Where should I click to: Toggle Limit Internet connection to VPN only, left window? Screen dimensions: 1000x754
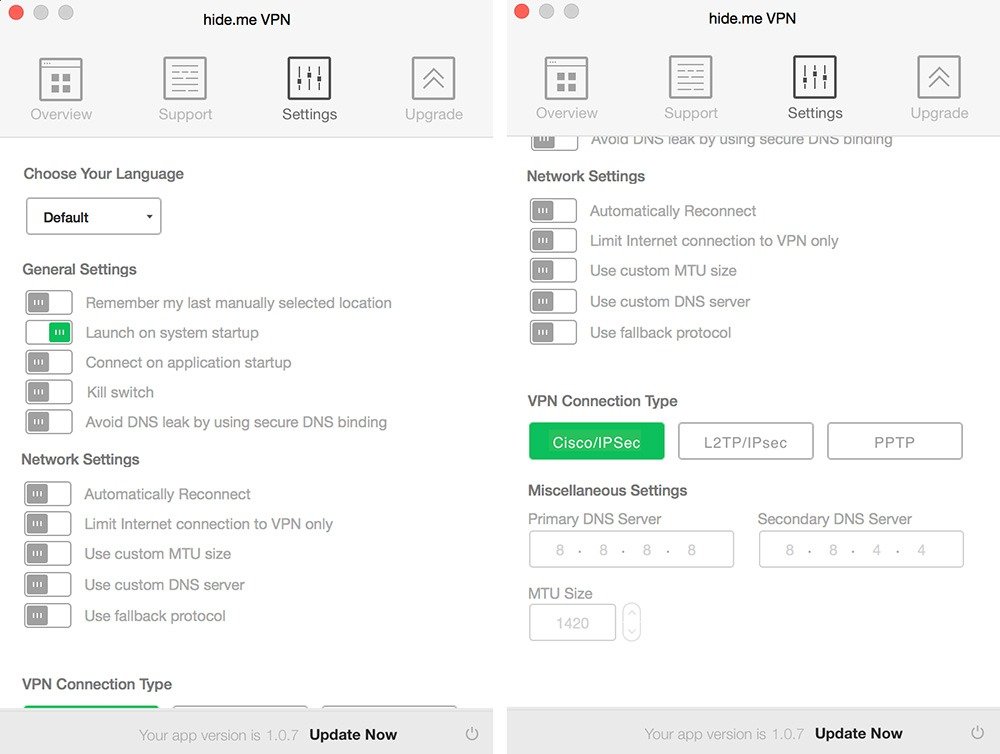point(48,524)
